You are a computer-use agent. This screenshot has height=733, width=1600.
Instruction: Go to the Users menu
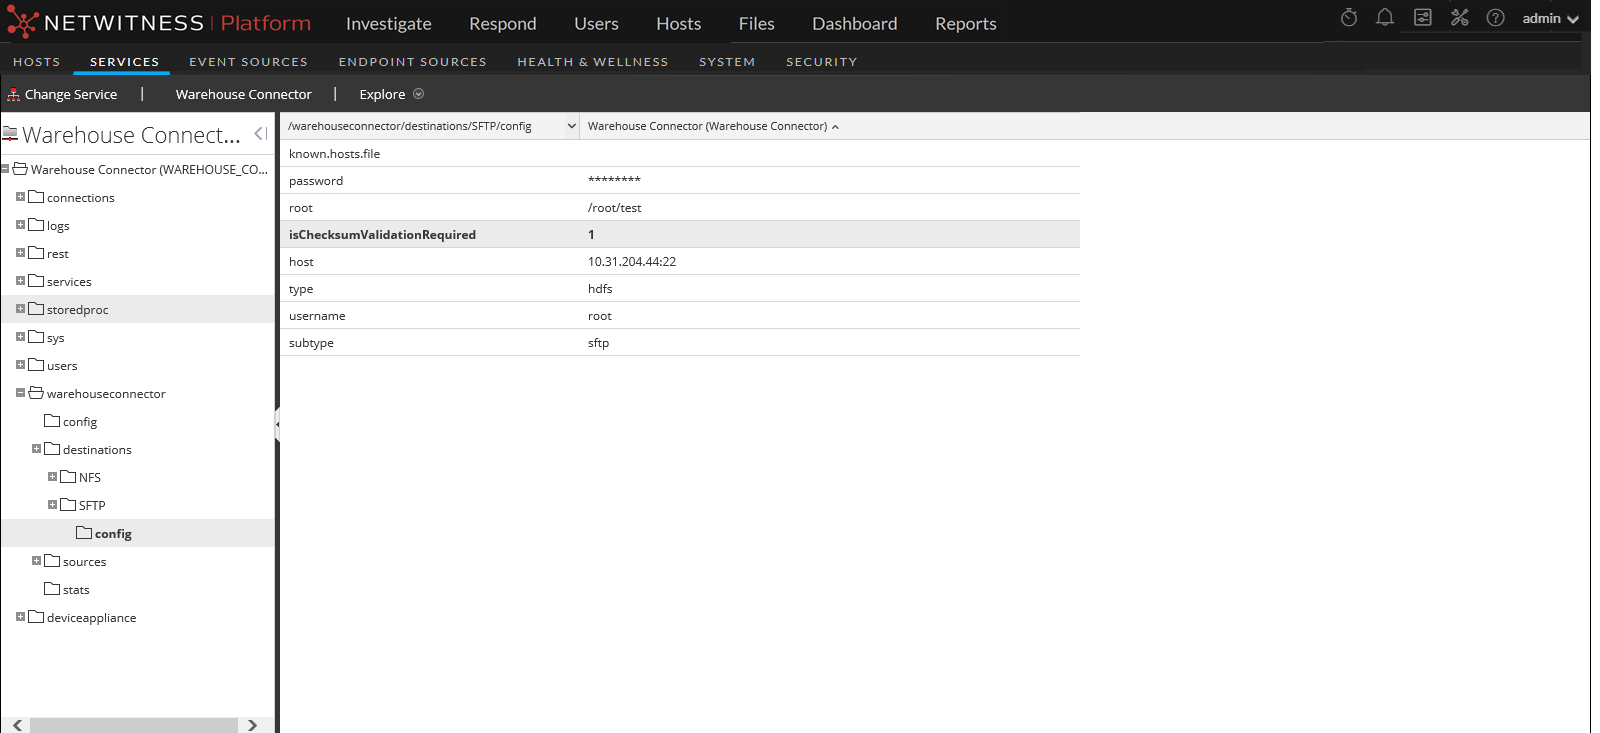[596, 23]
